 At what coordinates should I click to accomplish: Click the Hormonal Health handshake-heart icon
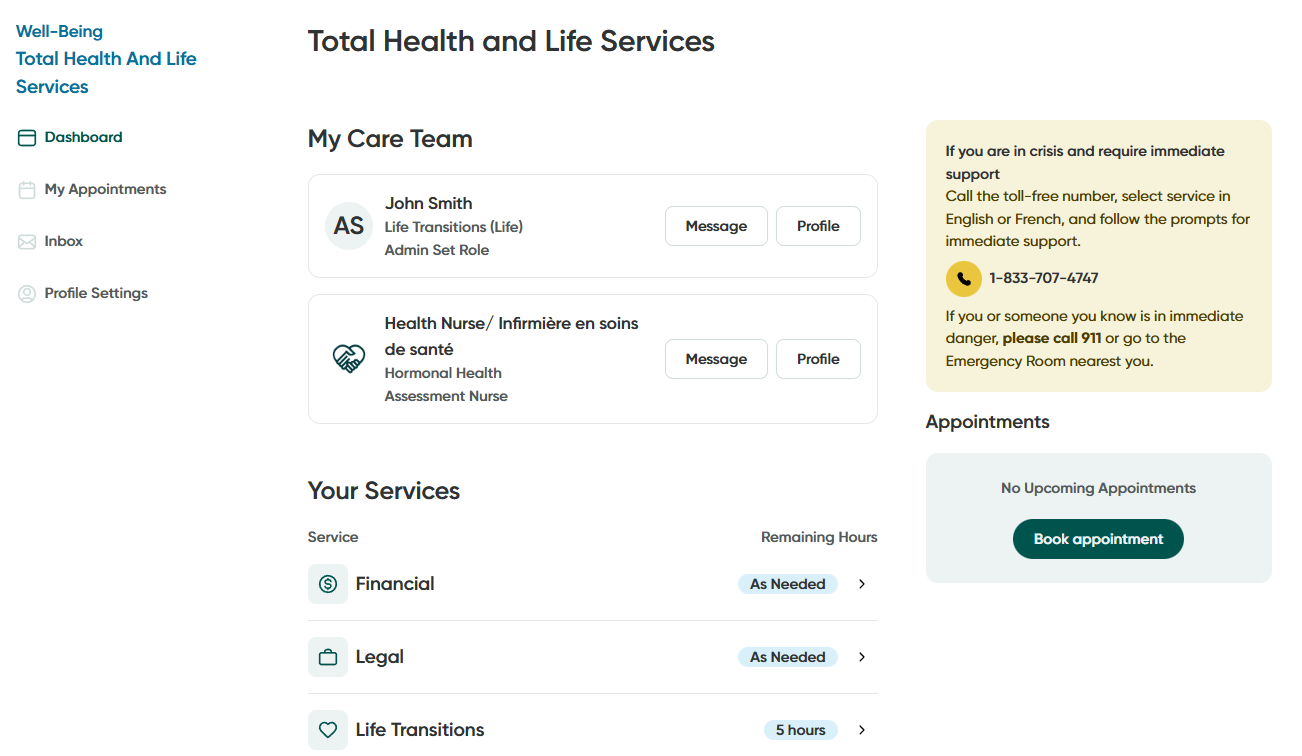(x=348, y=358)
